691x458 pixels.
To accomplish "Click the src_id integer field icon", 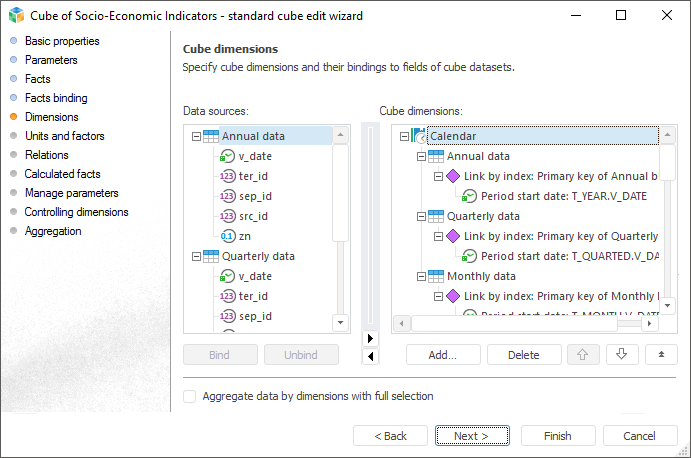I will click(228, 216).
